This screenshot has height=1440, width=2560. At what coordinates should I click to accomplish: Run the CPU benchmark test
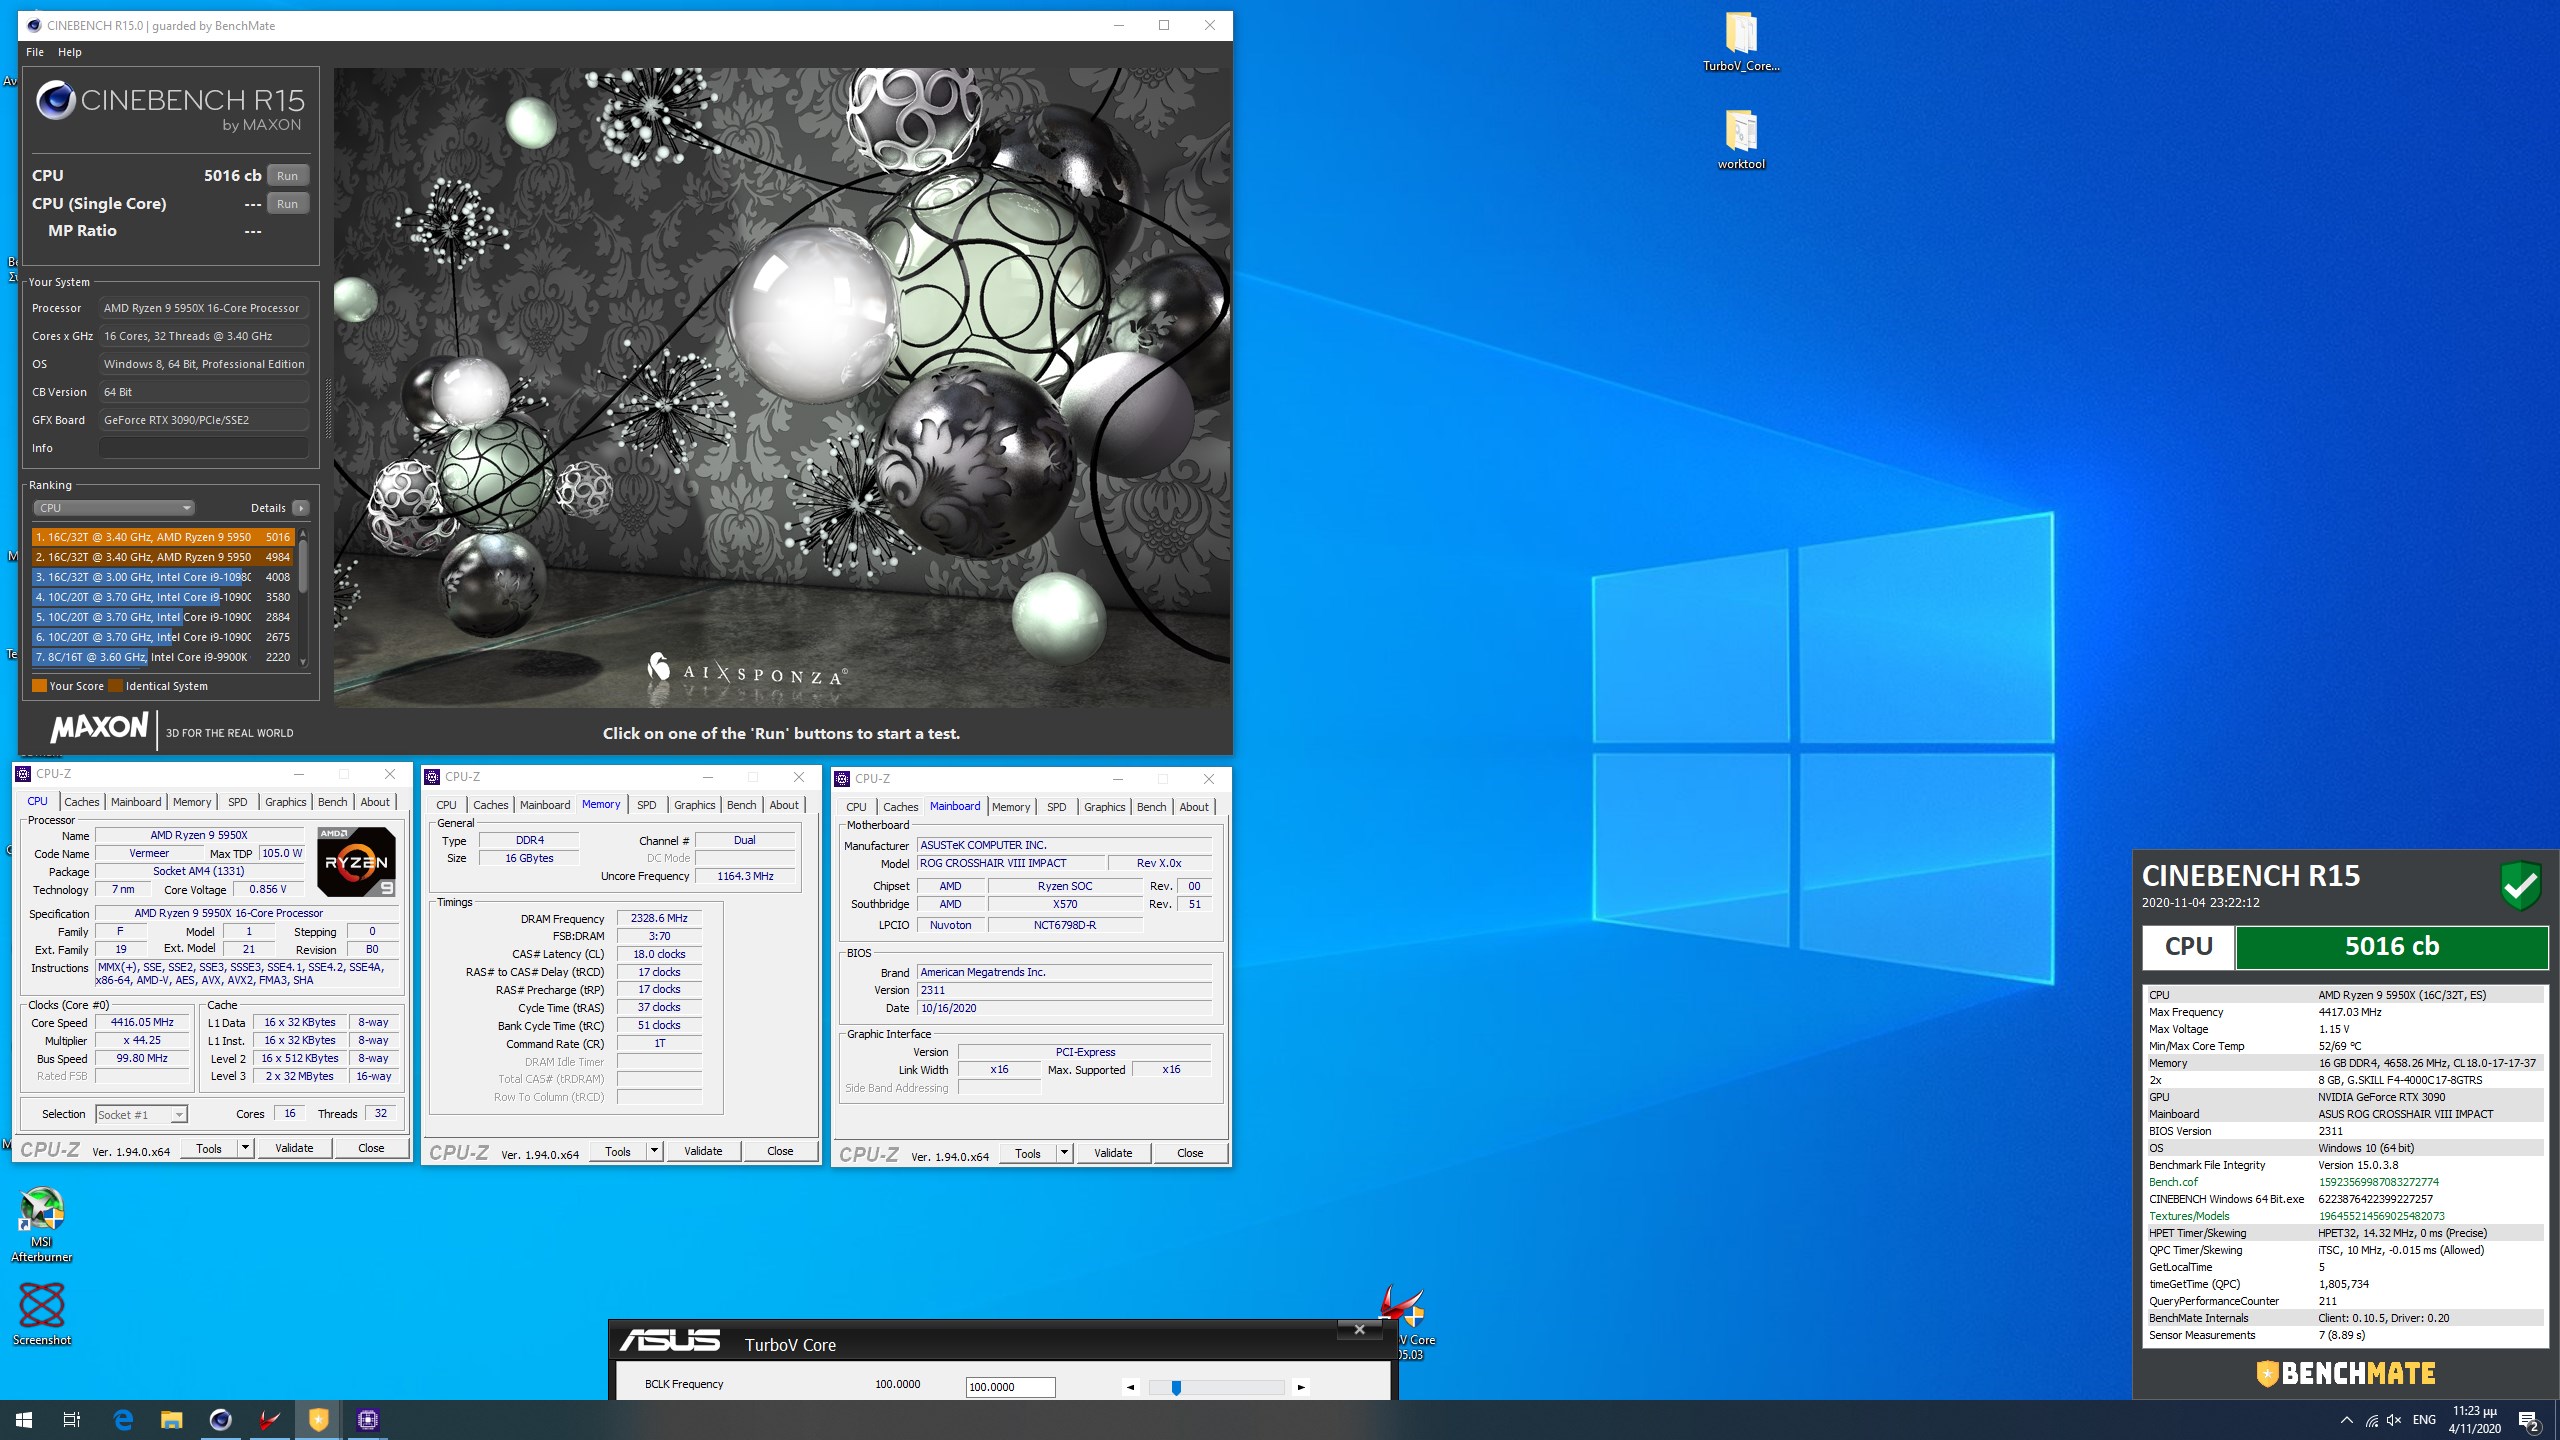pos(288,176)
